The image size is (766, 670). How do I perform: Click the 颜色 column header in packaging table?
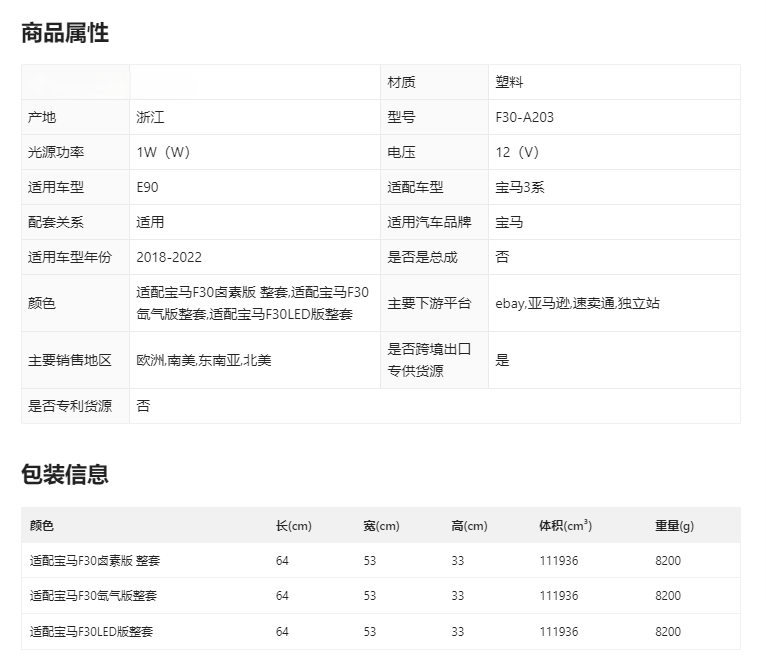click(42, 526)
